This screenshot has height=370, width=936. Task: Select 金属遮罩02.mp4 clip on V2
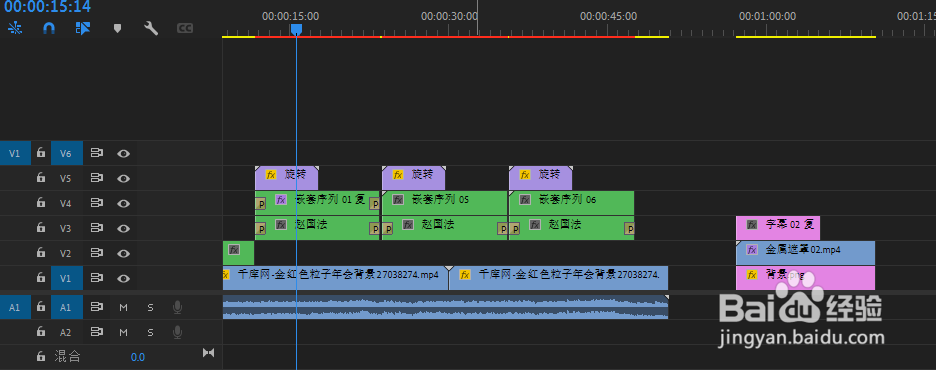coord(805,253)
